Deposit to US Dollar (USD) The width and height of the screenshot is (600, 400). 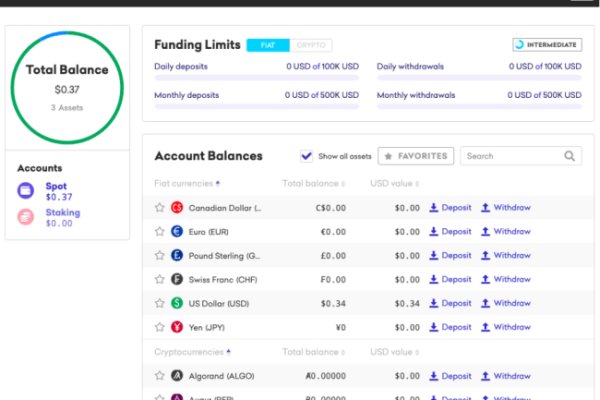450,303
